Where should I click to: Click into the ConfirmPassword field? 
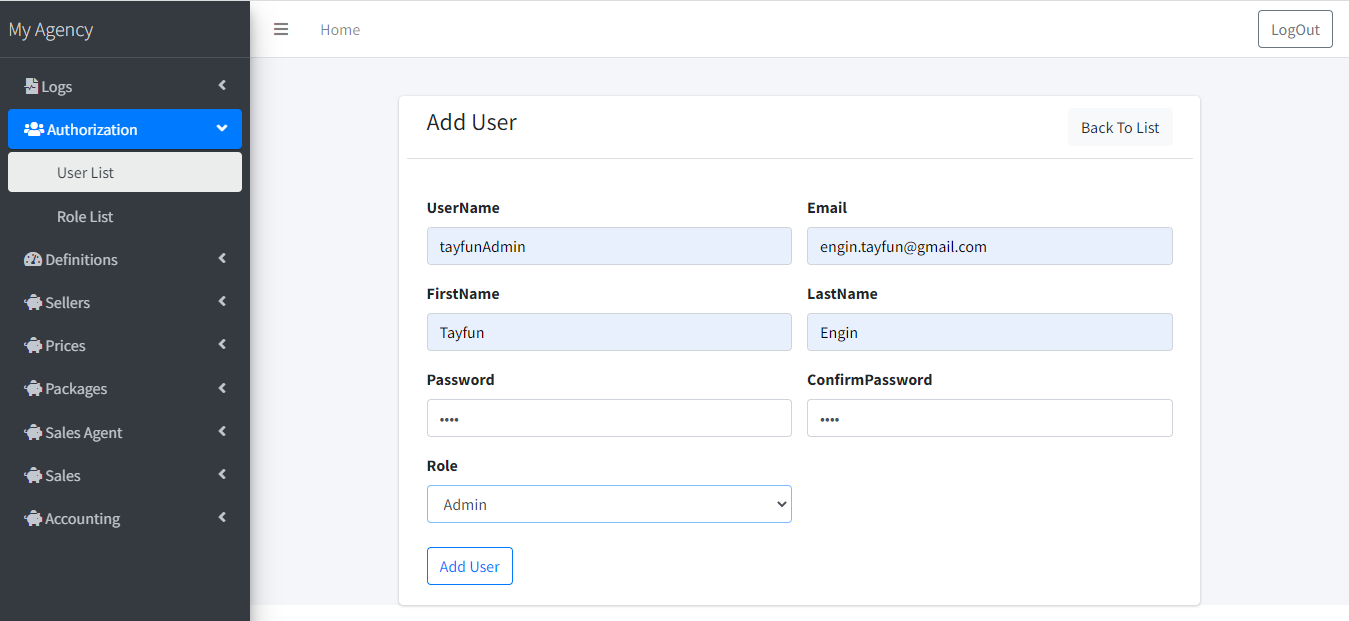pos(989,418)
